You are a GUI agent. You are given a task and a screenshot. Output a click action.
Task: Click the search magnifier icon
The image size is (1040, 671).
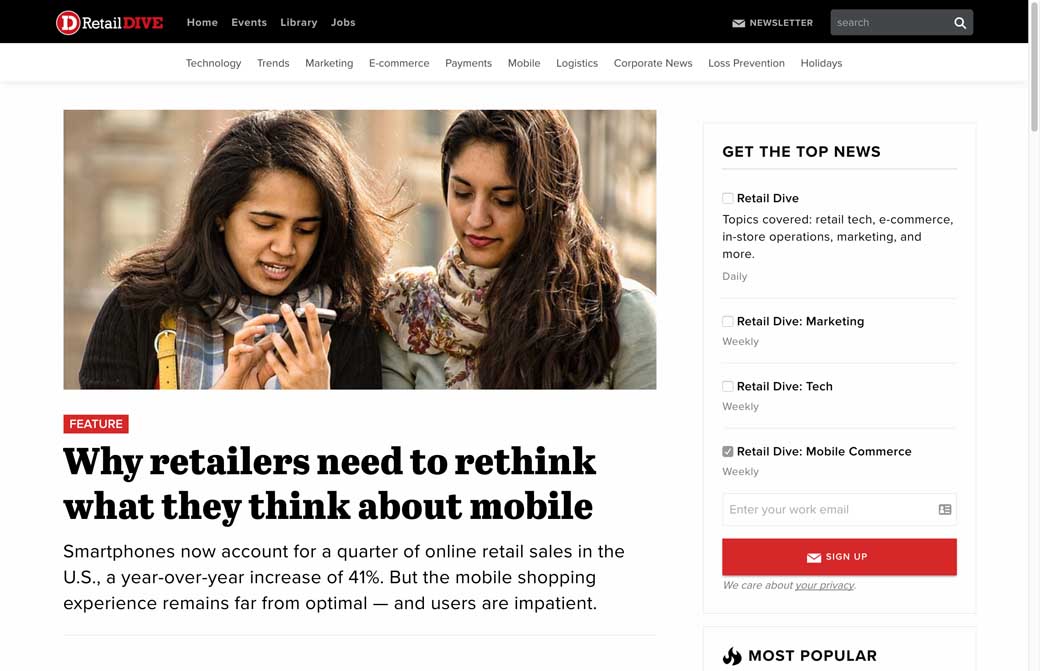[x=959, y=23]
